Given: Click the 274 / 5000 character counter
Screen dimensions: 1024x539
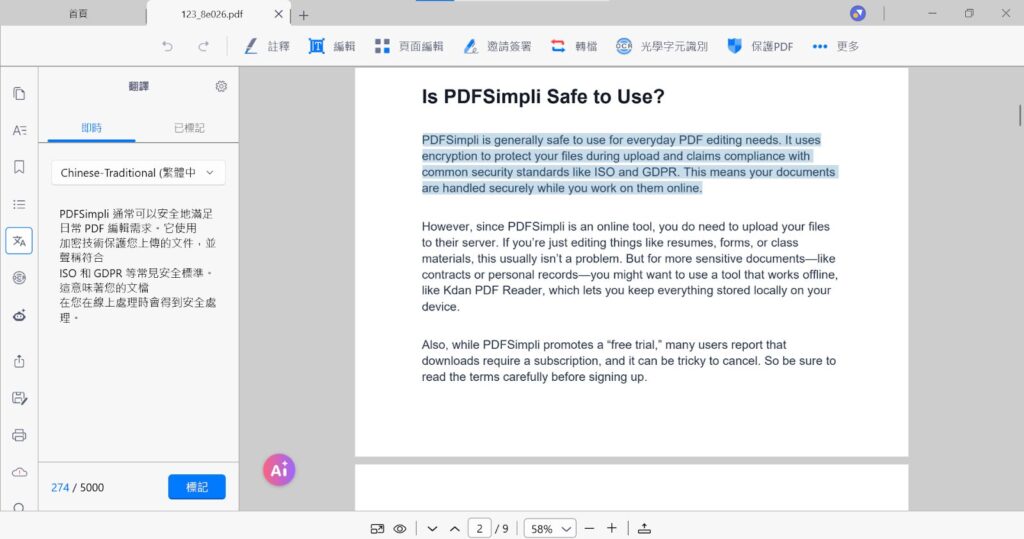Looking at the screenshot, I should click(77, 487).
